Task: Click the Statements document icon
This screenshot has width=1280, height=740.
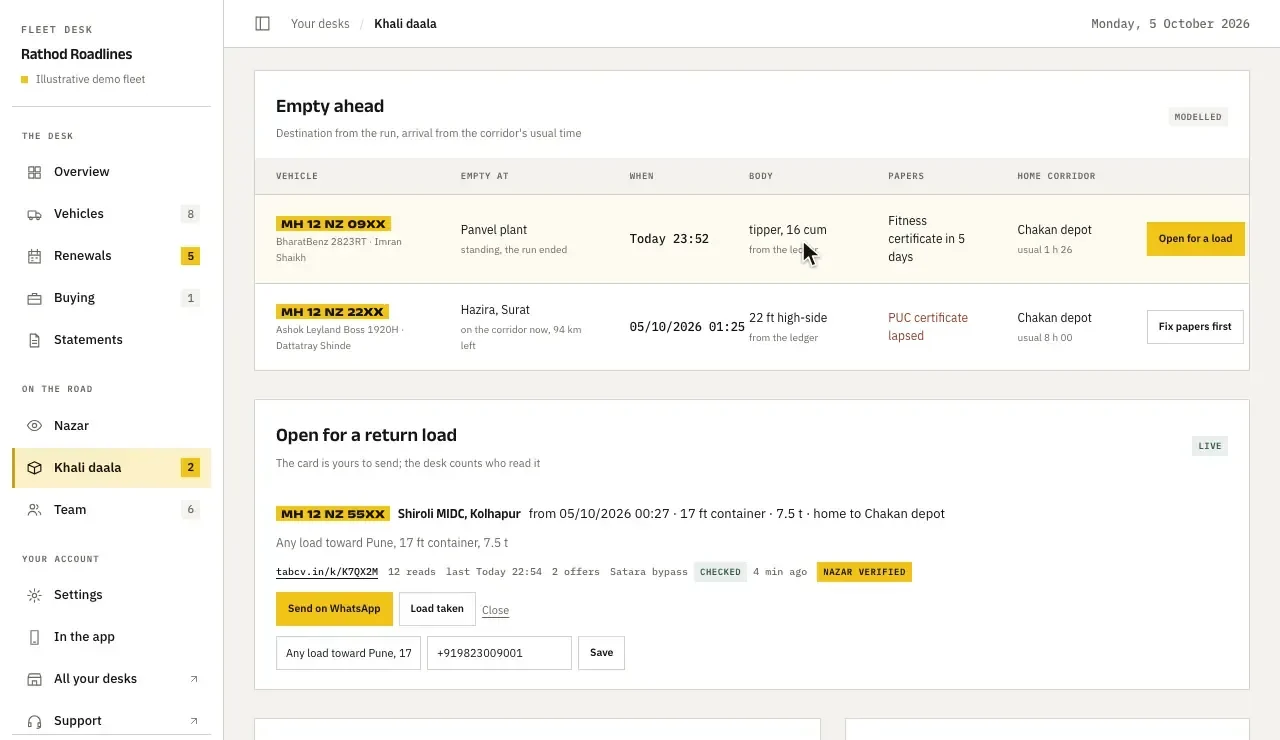Action: pos(34,340)
